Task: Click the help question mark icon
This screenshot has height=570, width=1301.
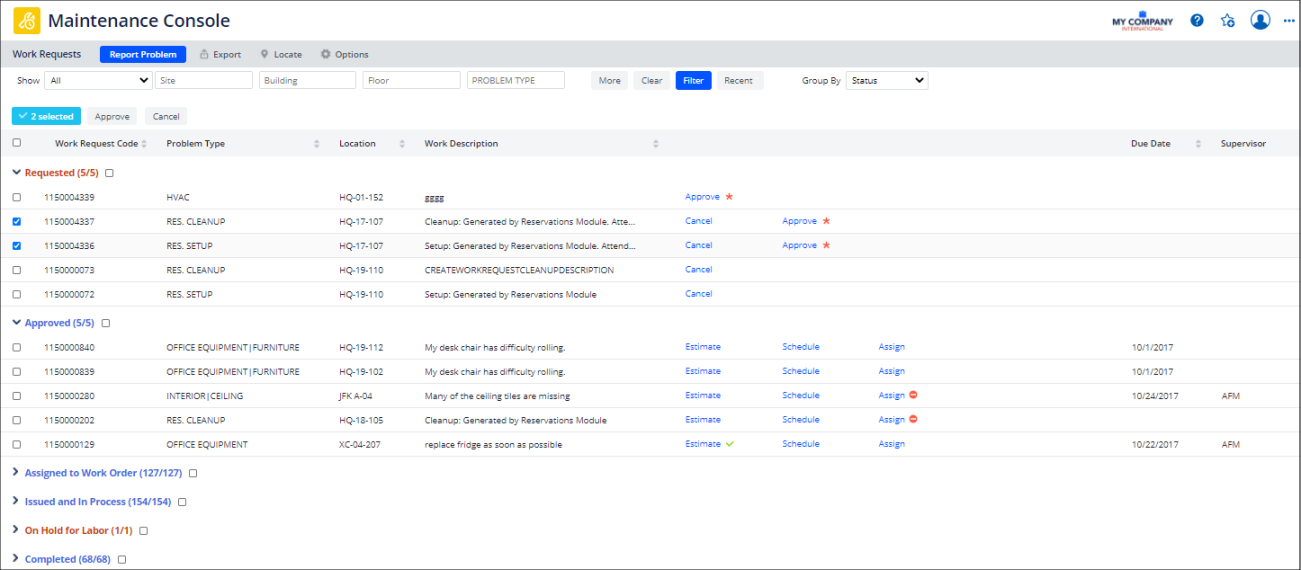Action: [1197, 20]
